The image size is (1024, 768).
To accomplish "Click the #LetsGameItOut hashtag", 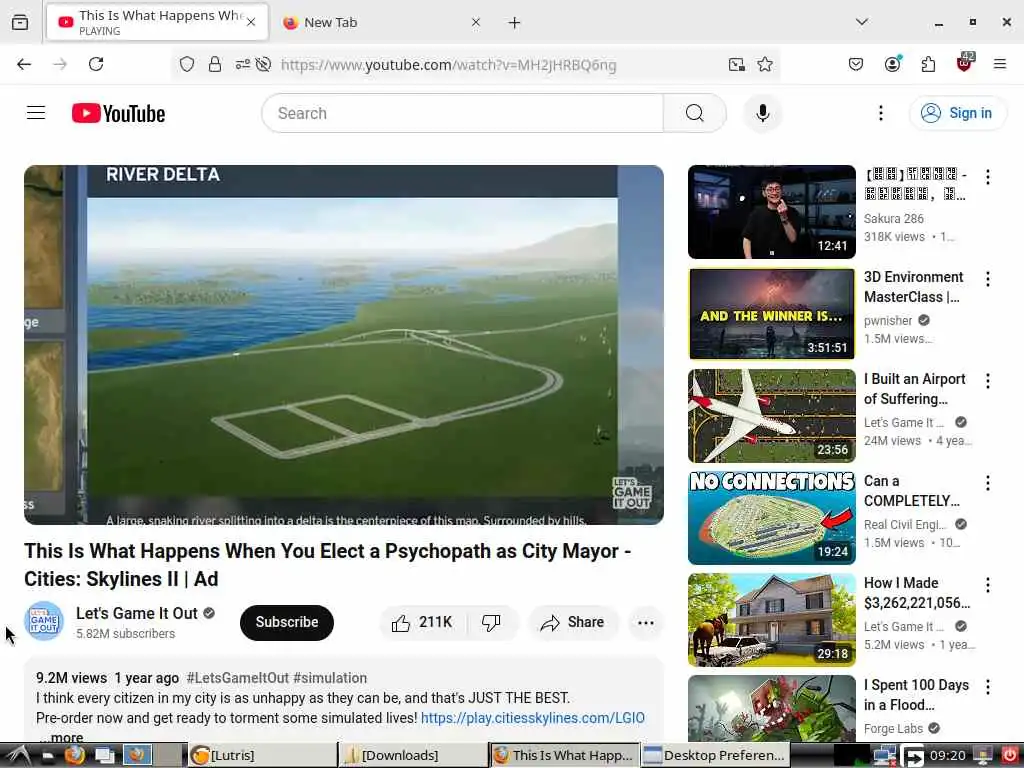I will point(237,678).
